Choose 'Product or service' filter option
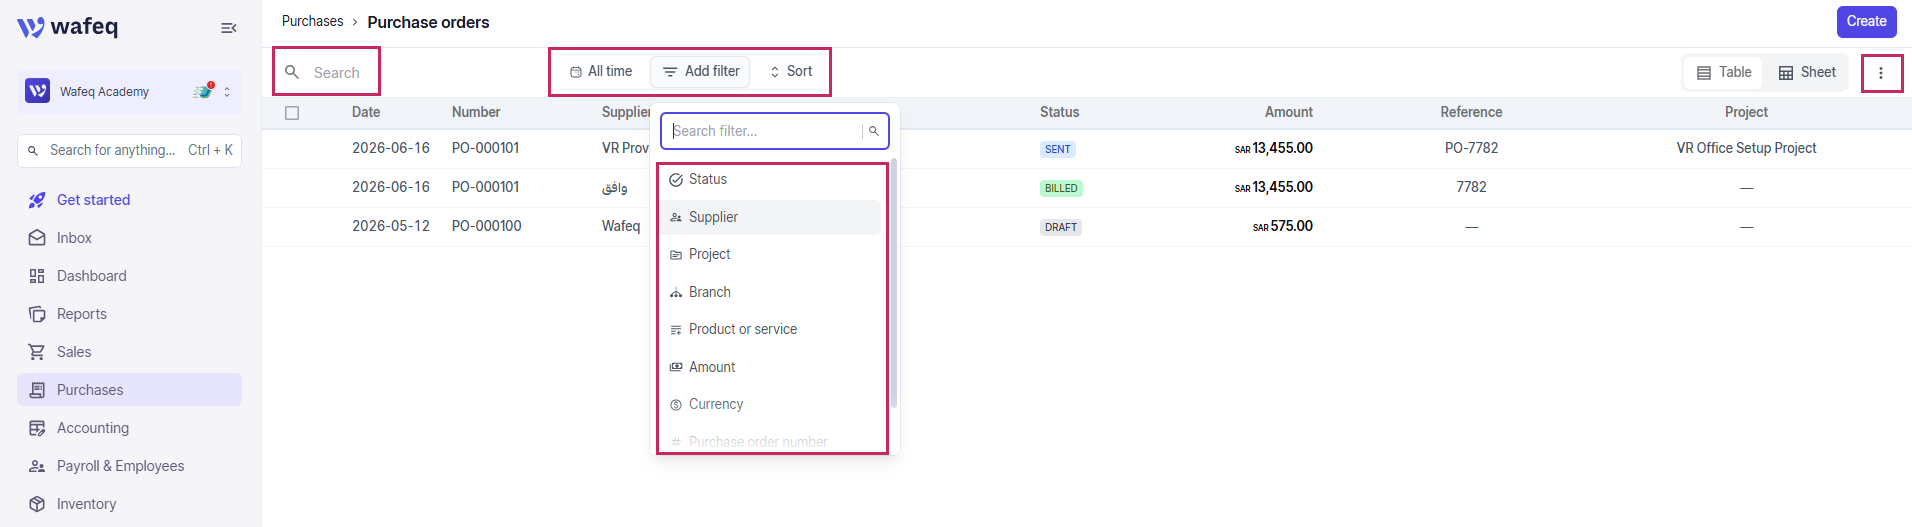The width and height of the screenshot is (1912, 527). [770, 330]
